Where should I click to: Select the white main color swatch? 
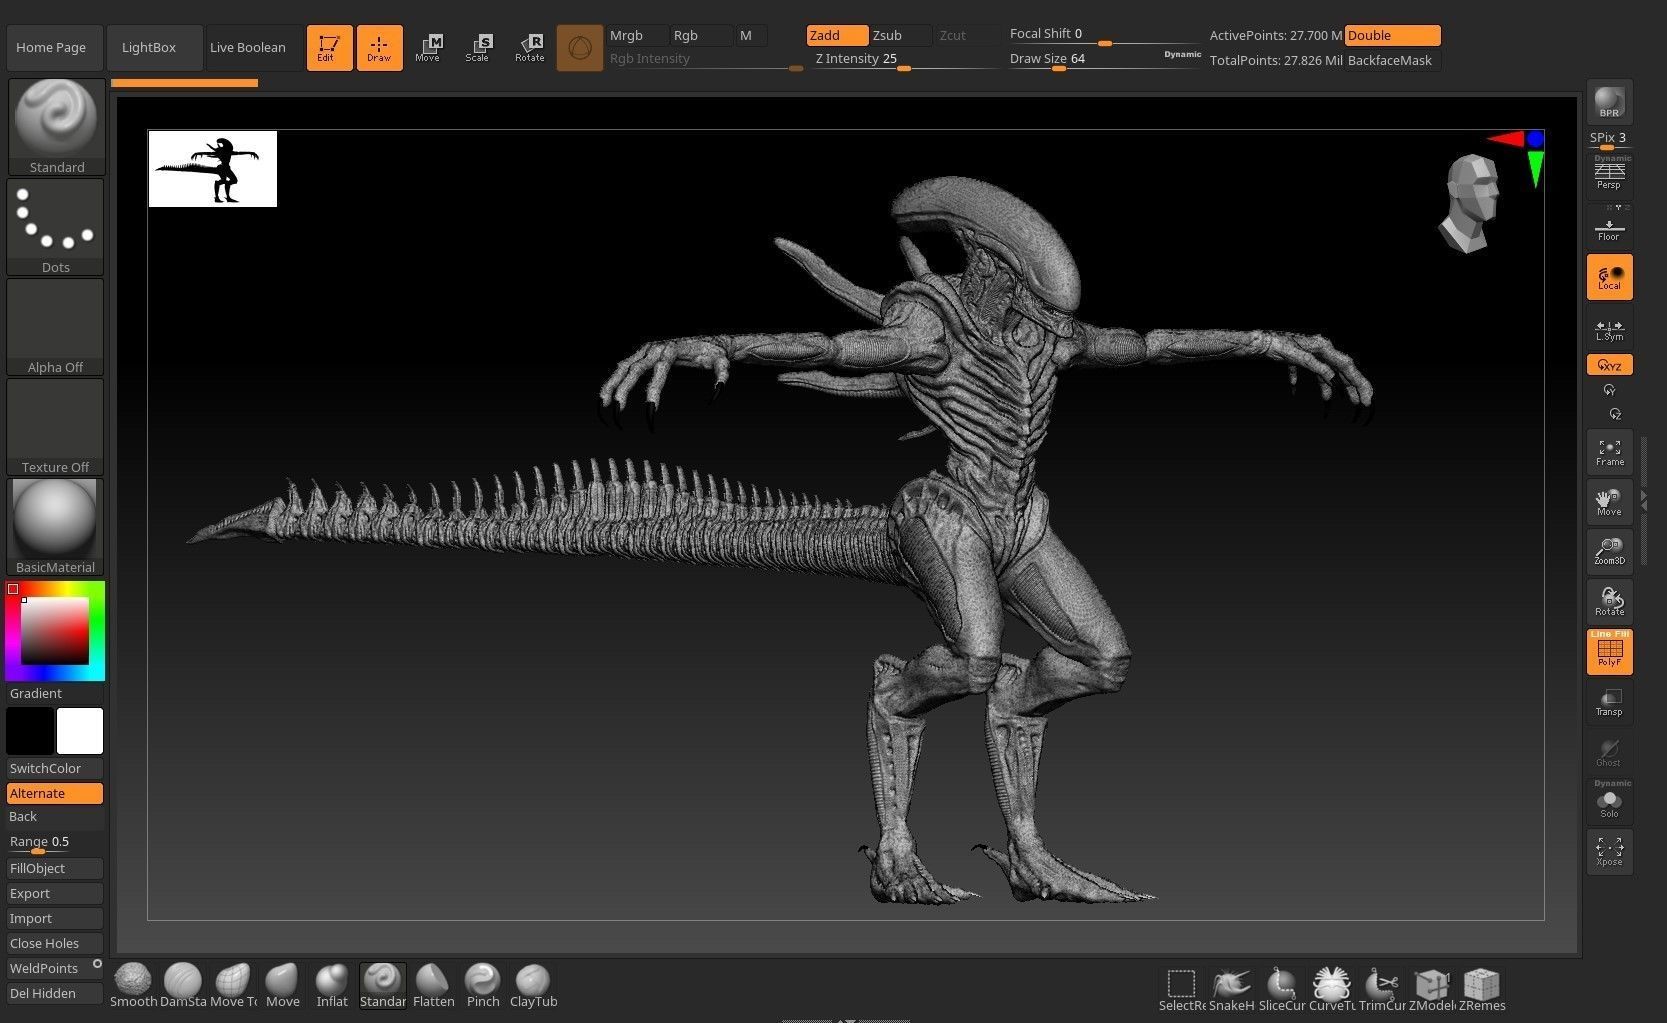(x=80, y=731)
